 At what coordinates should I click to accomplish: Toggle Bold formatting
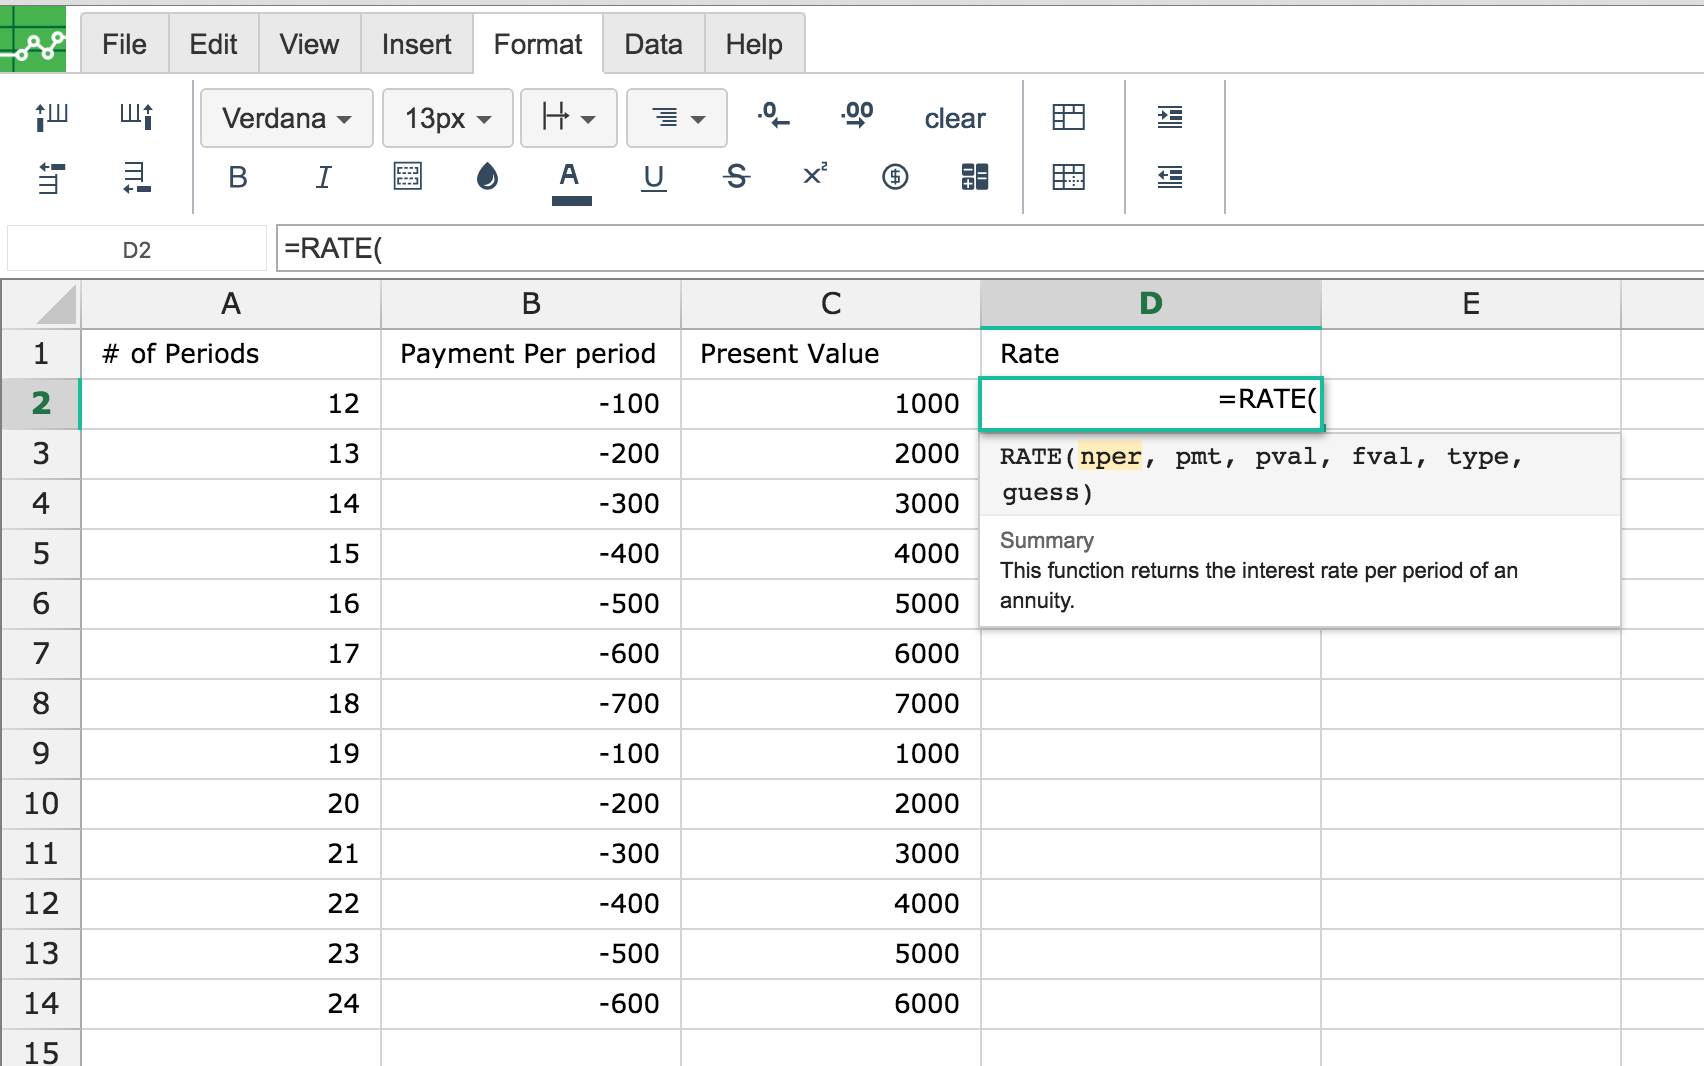coord(237,177)
